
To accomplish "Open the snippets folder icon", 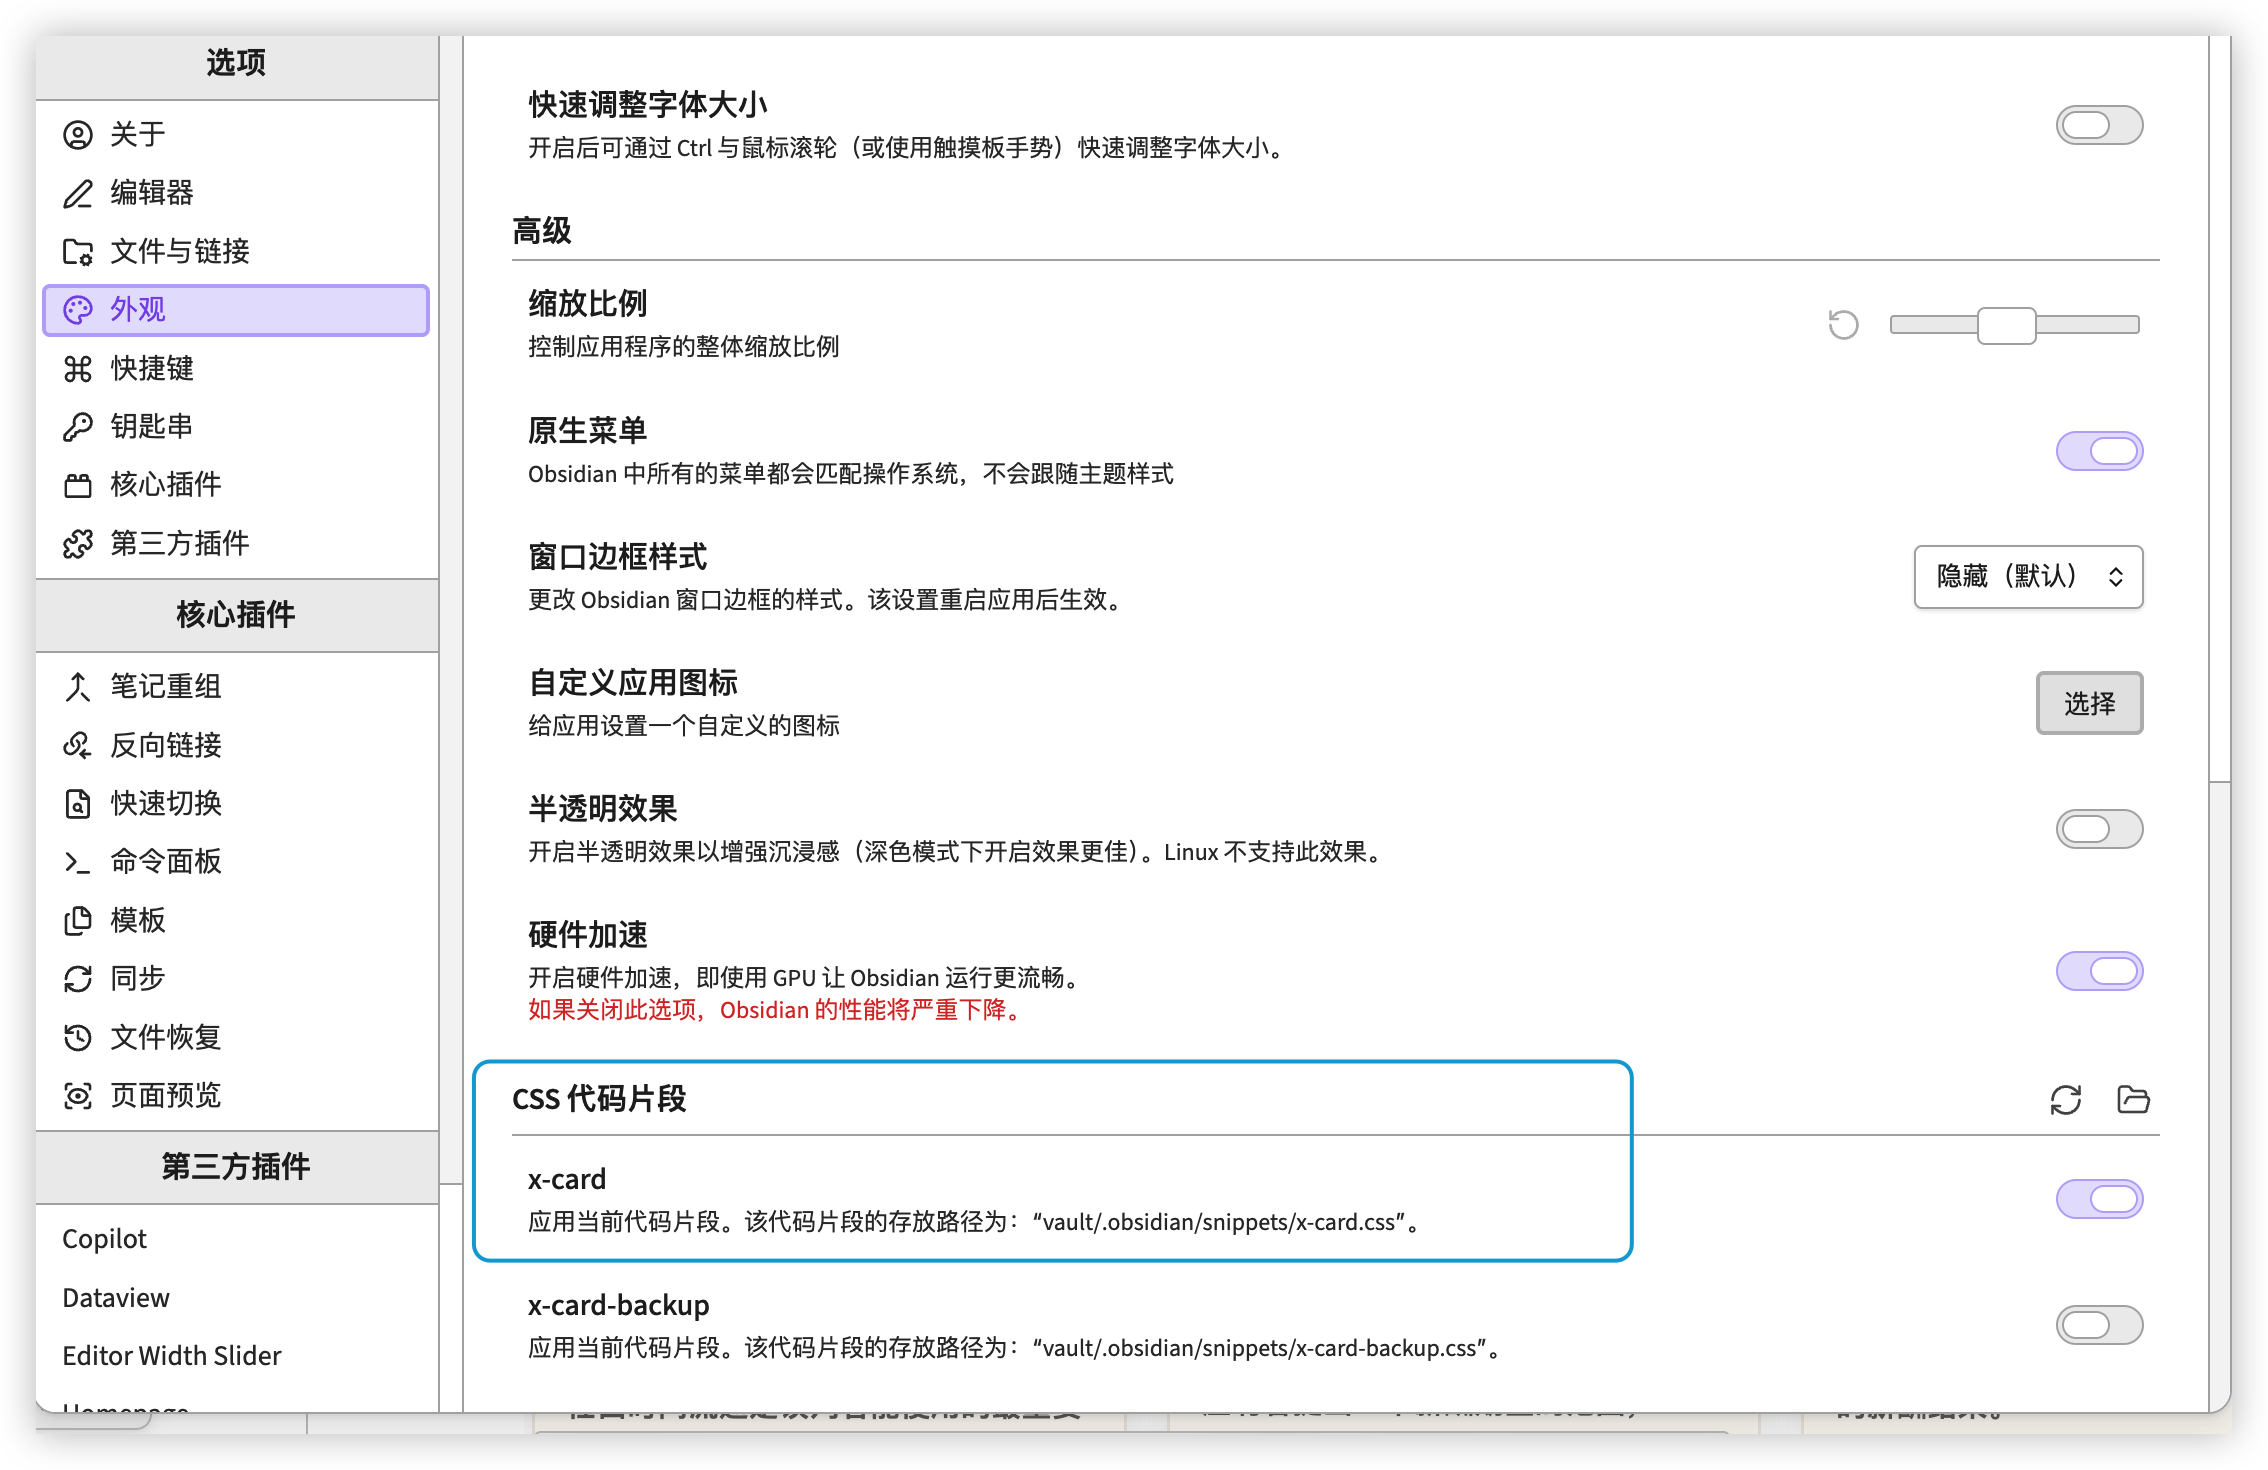I will [x=2133, y=1099].
